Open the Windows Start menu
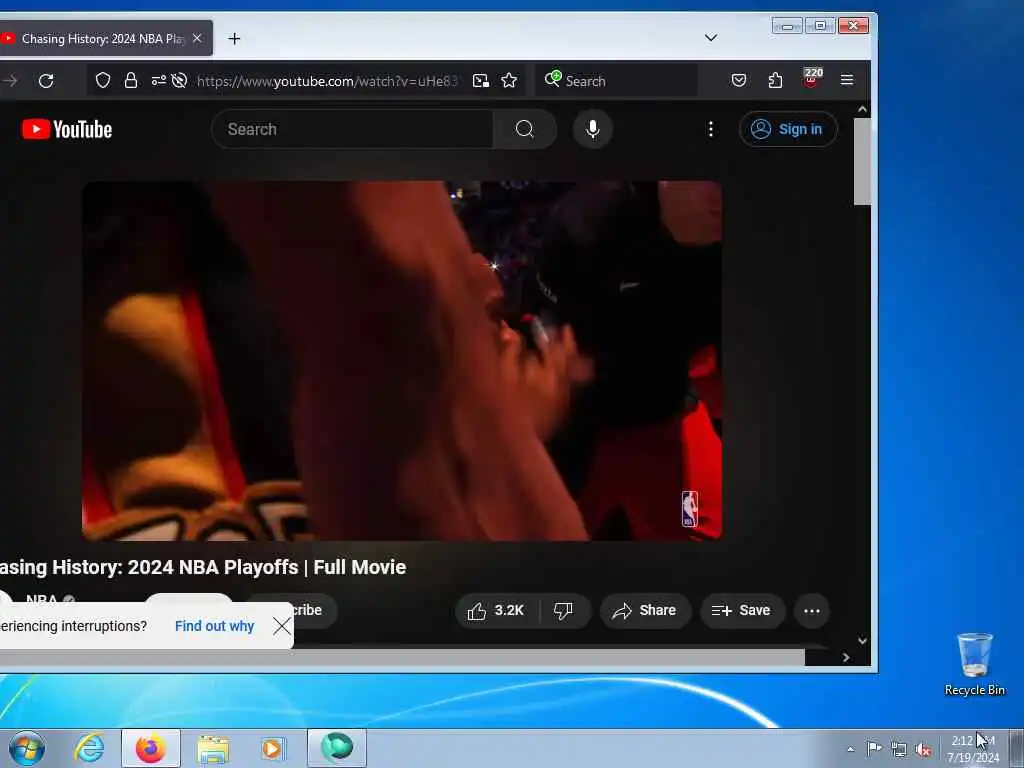1024x768 pixels. (x=27, y=748)
